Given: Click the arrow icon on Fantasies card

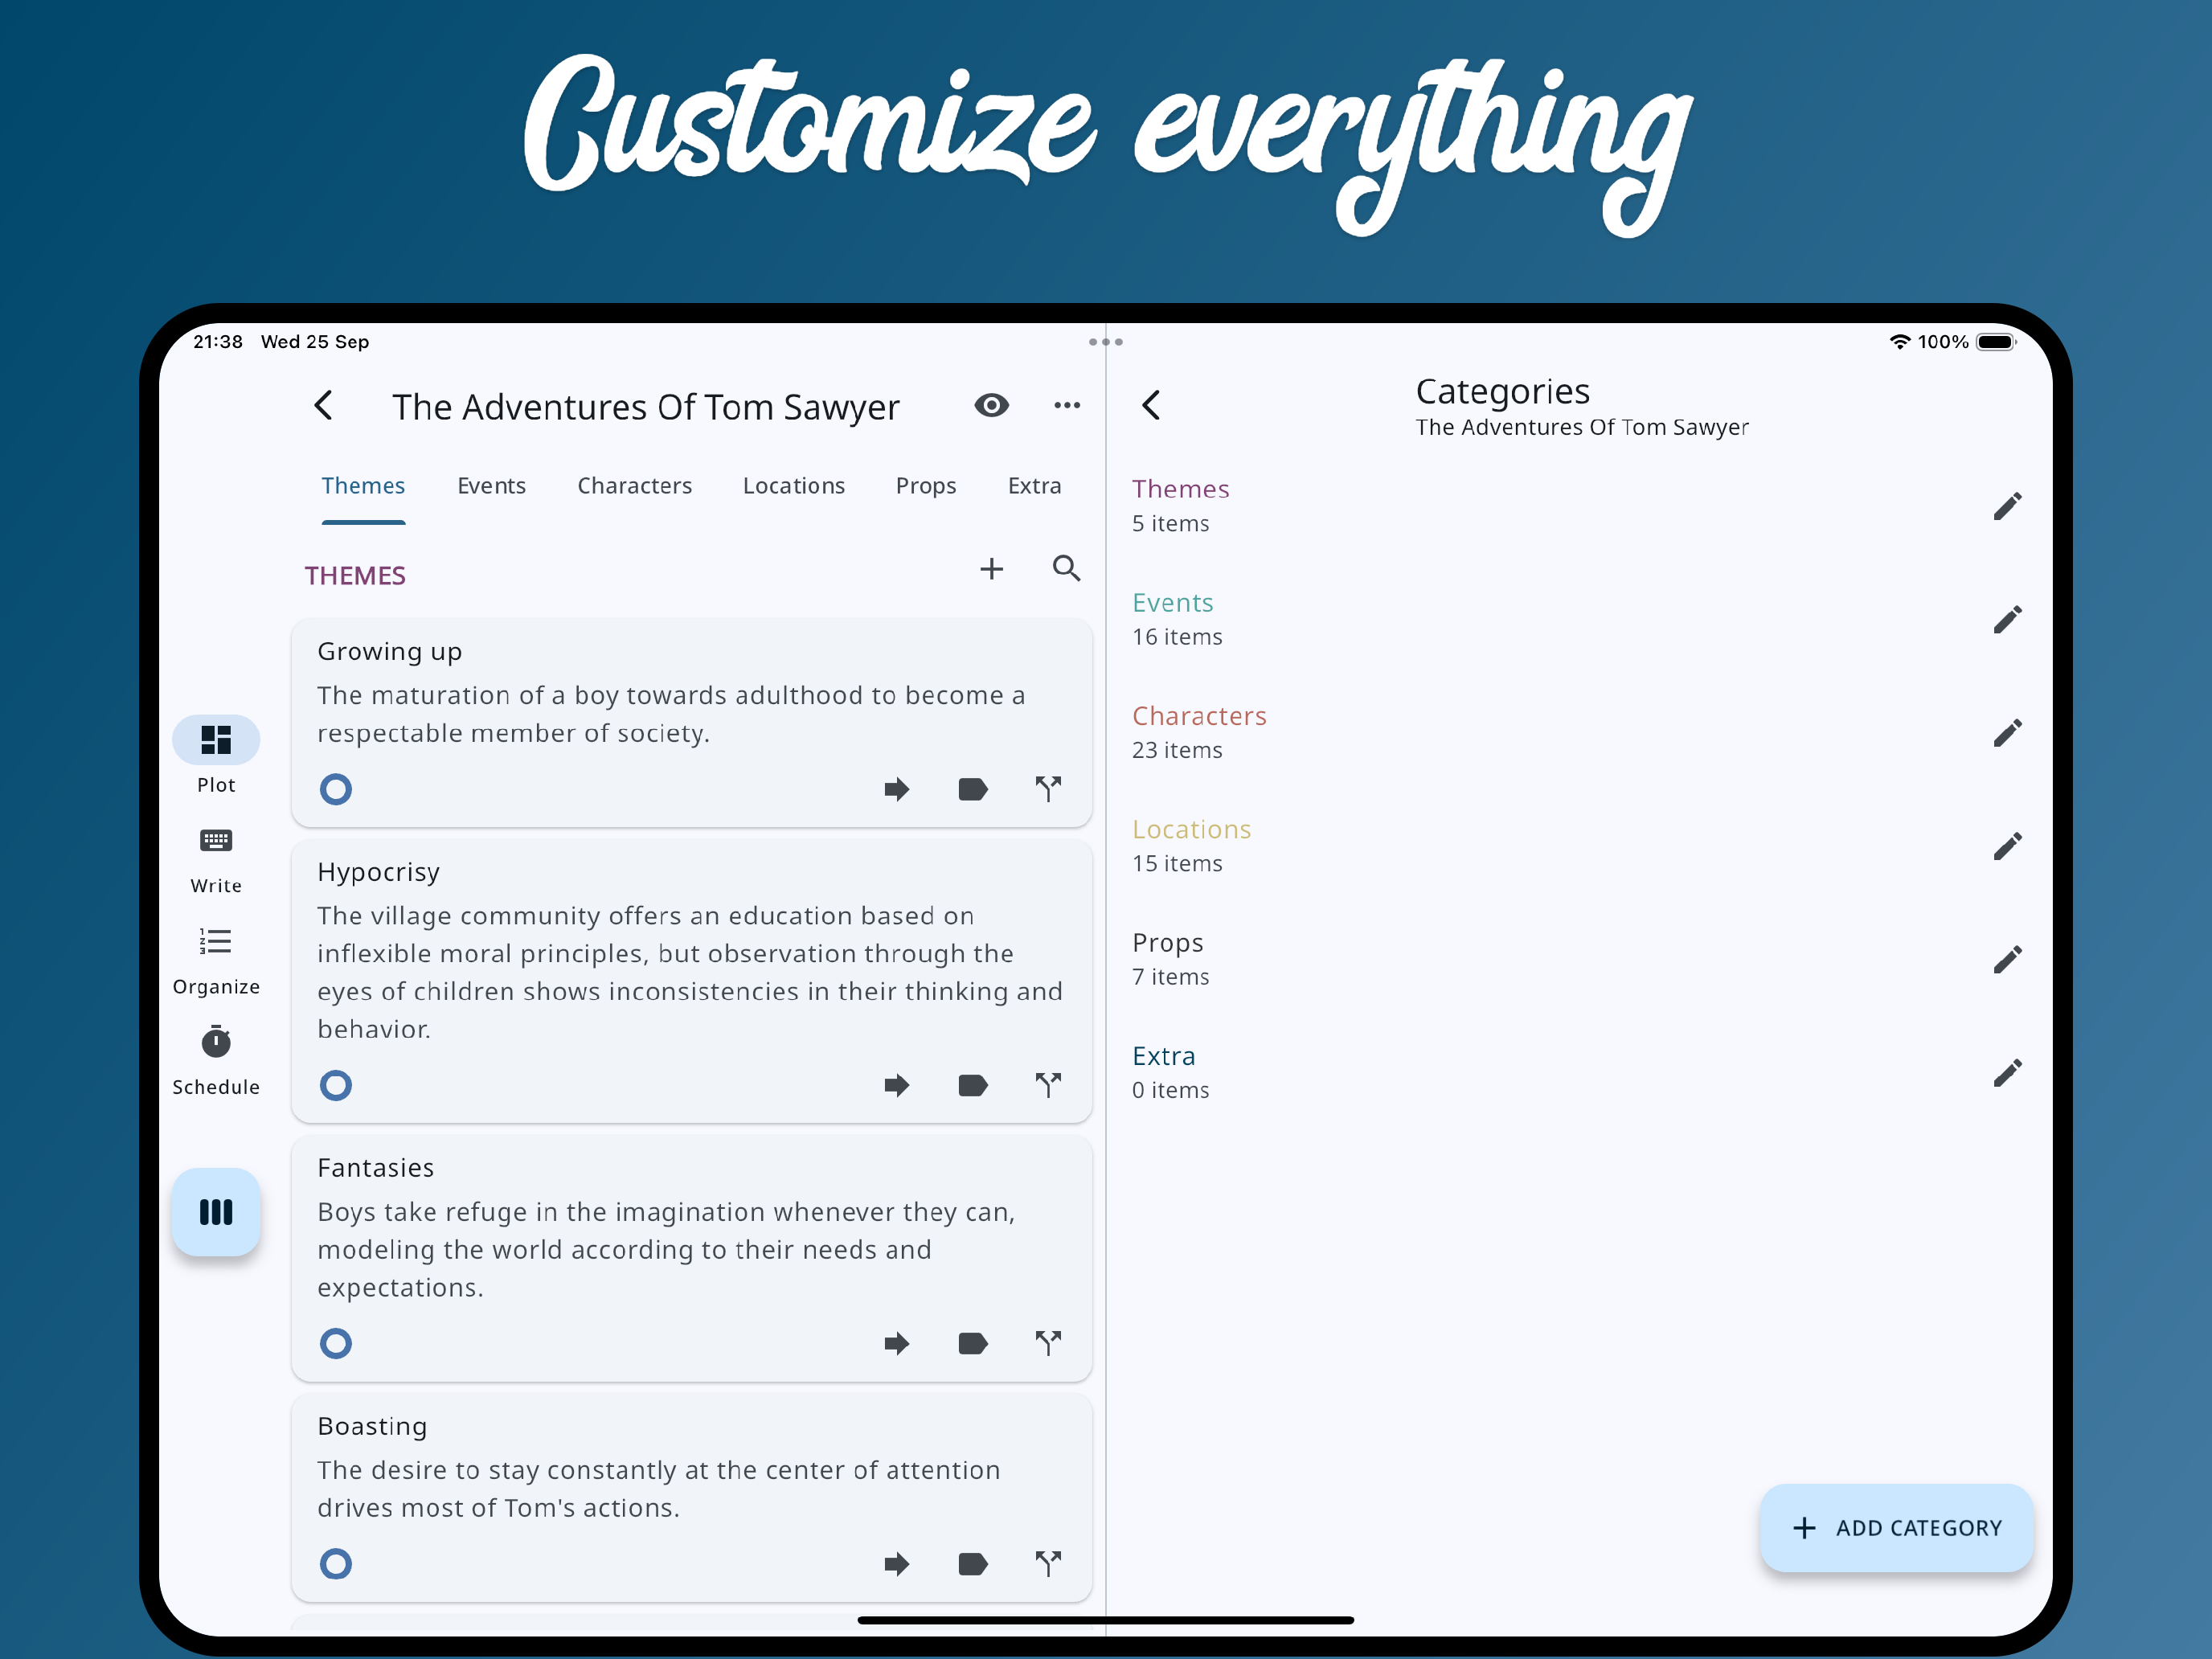Looking at the screenshot, I should [x=897, y=1343].
